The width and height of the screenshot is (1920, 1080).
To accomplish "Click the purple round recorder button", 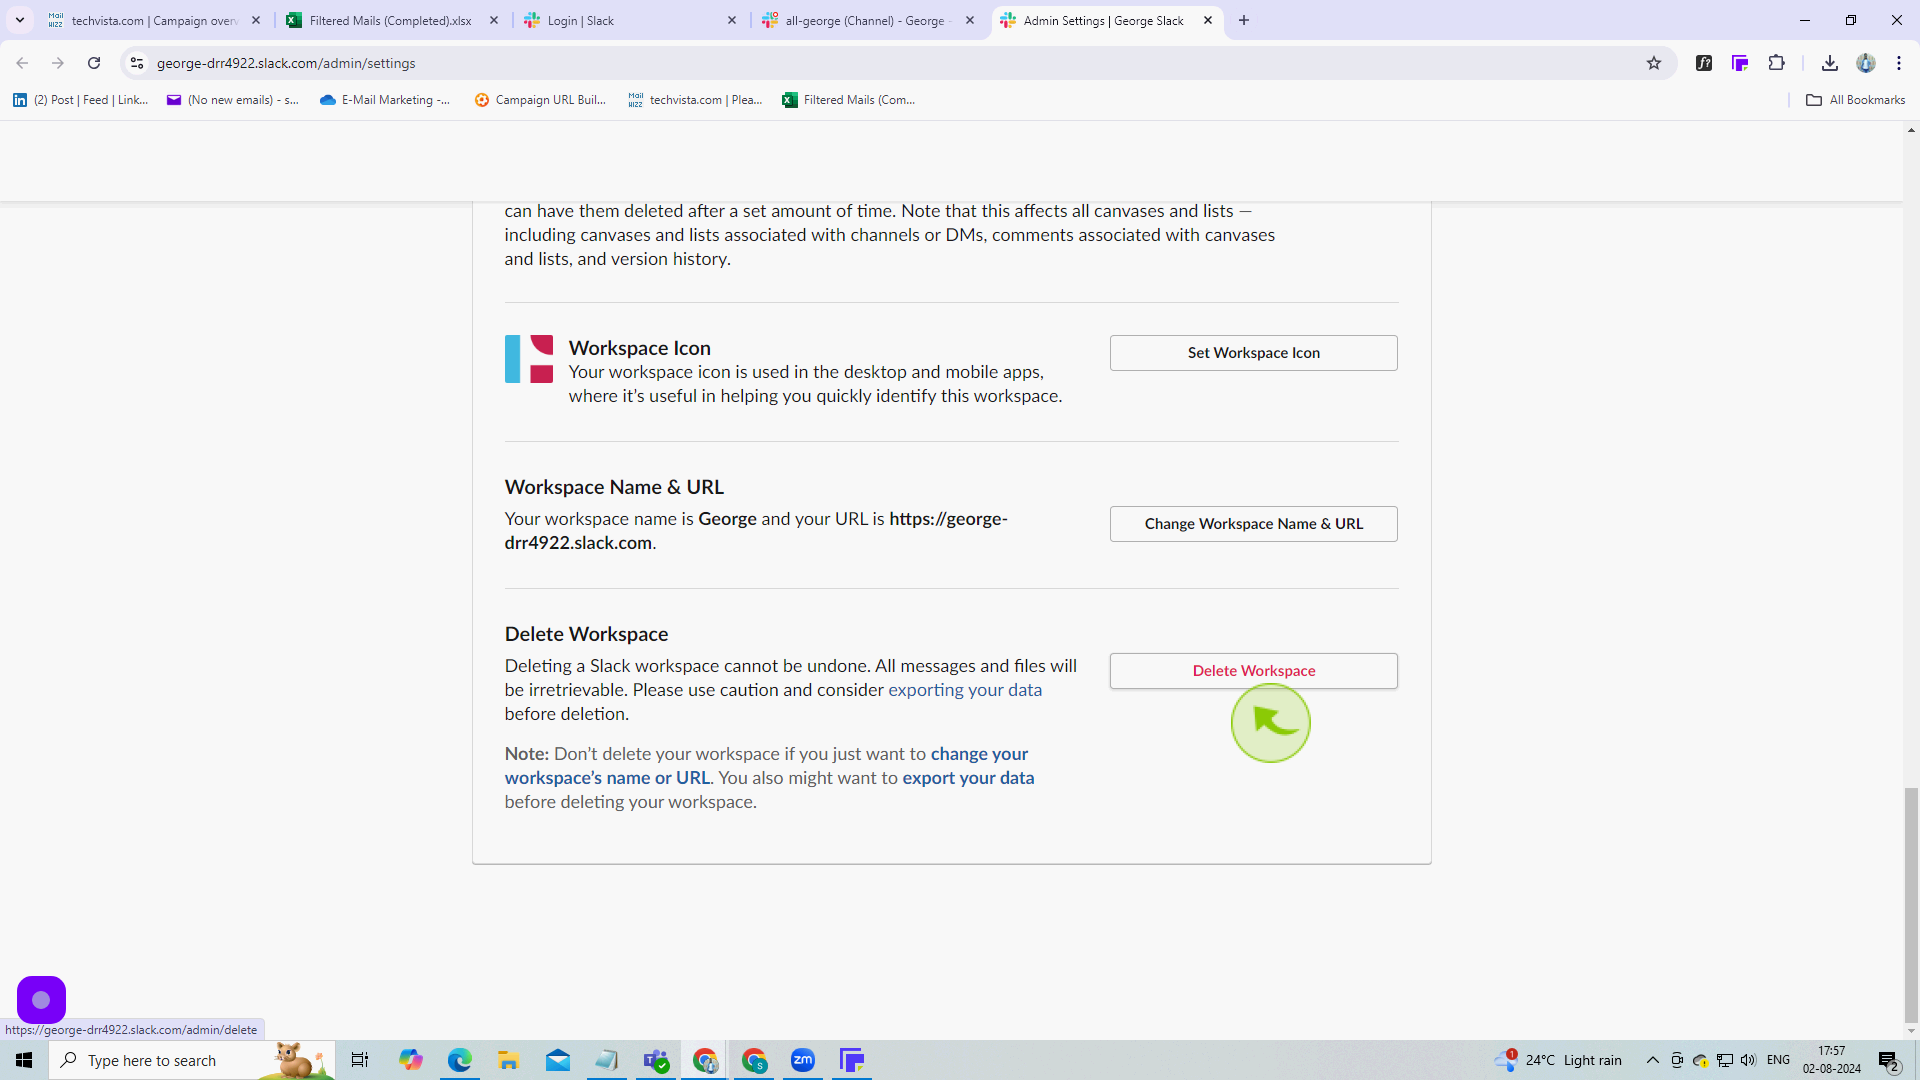I will [41, 1000].
